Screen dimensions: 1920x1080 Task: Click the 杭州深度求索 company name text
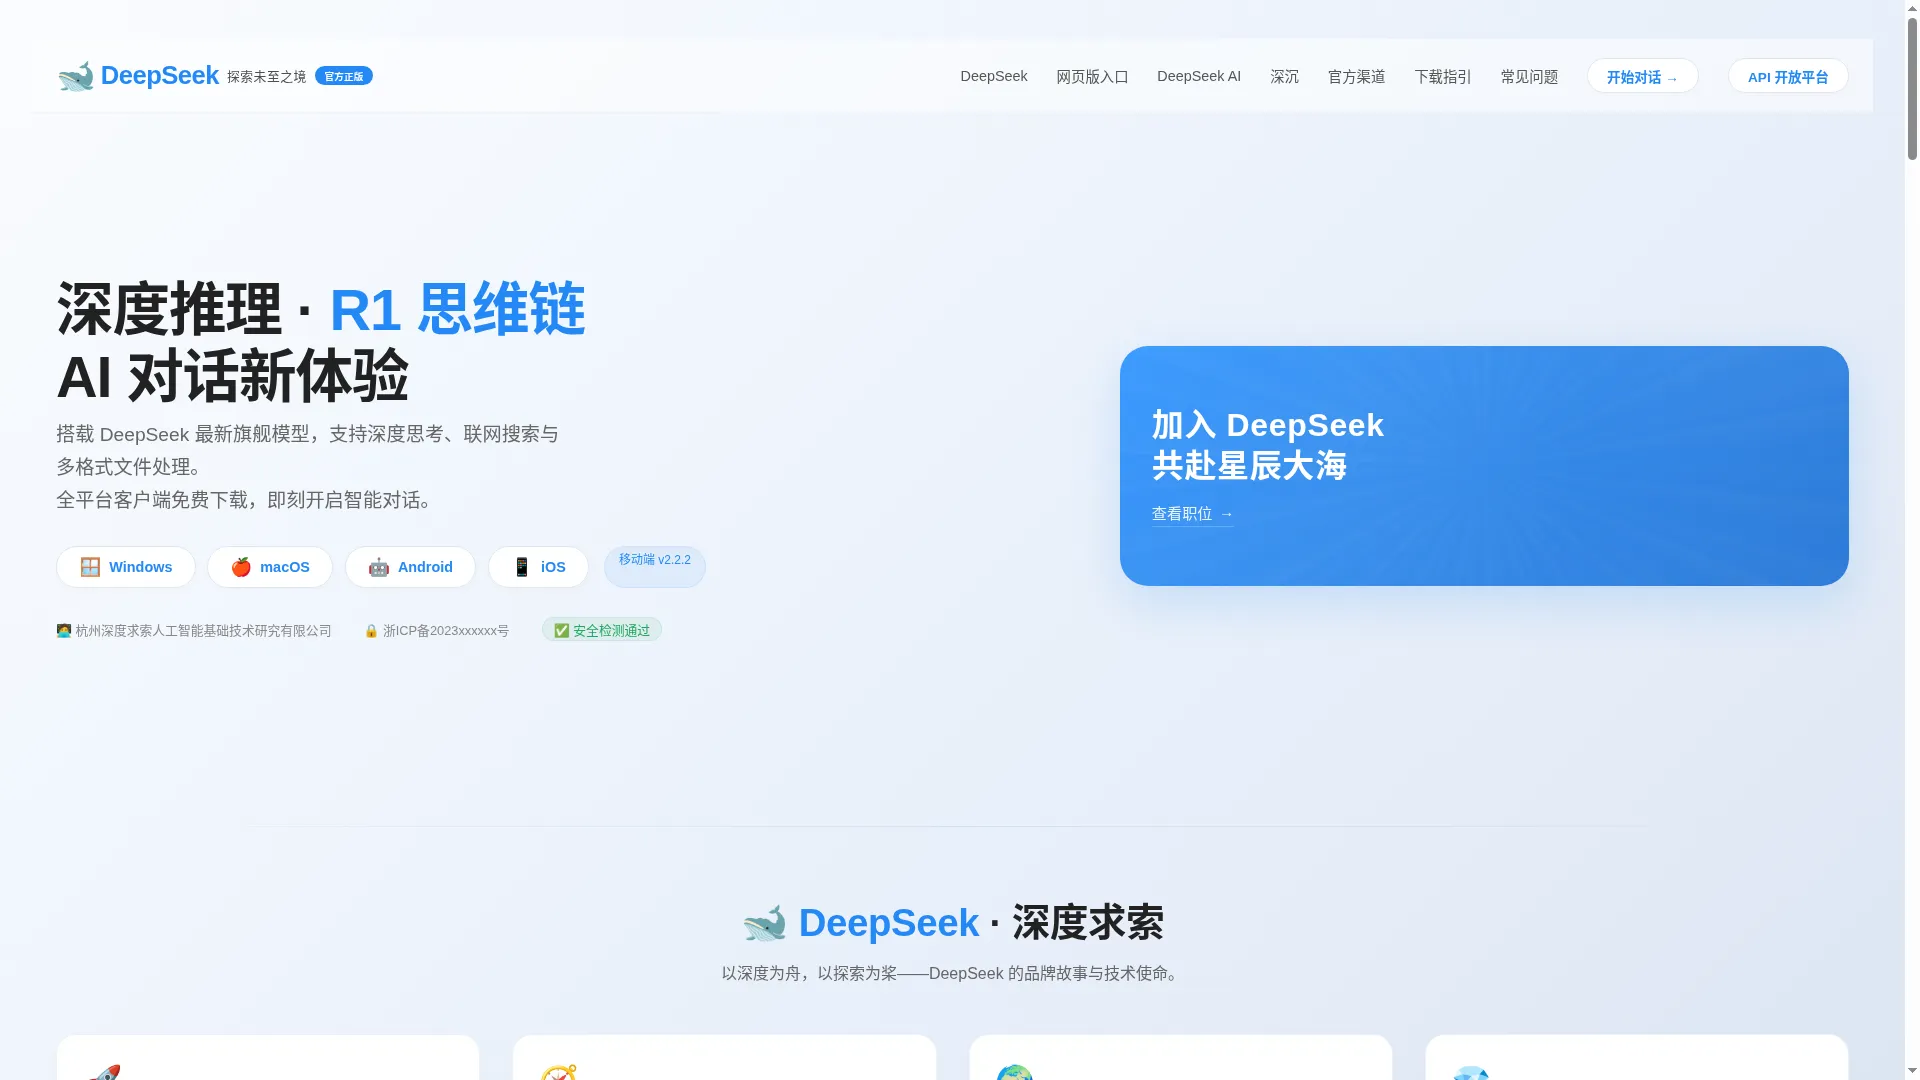[203, 631]
